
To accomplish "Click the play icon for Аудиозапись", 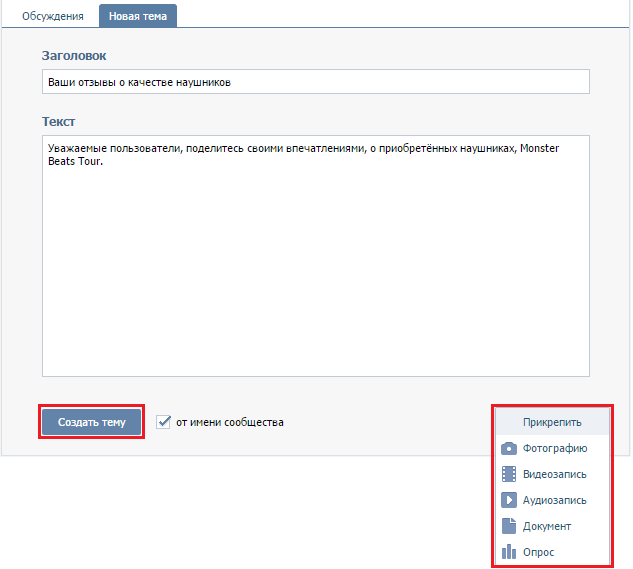I will (509, 500).
